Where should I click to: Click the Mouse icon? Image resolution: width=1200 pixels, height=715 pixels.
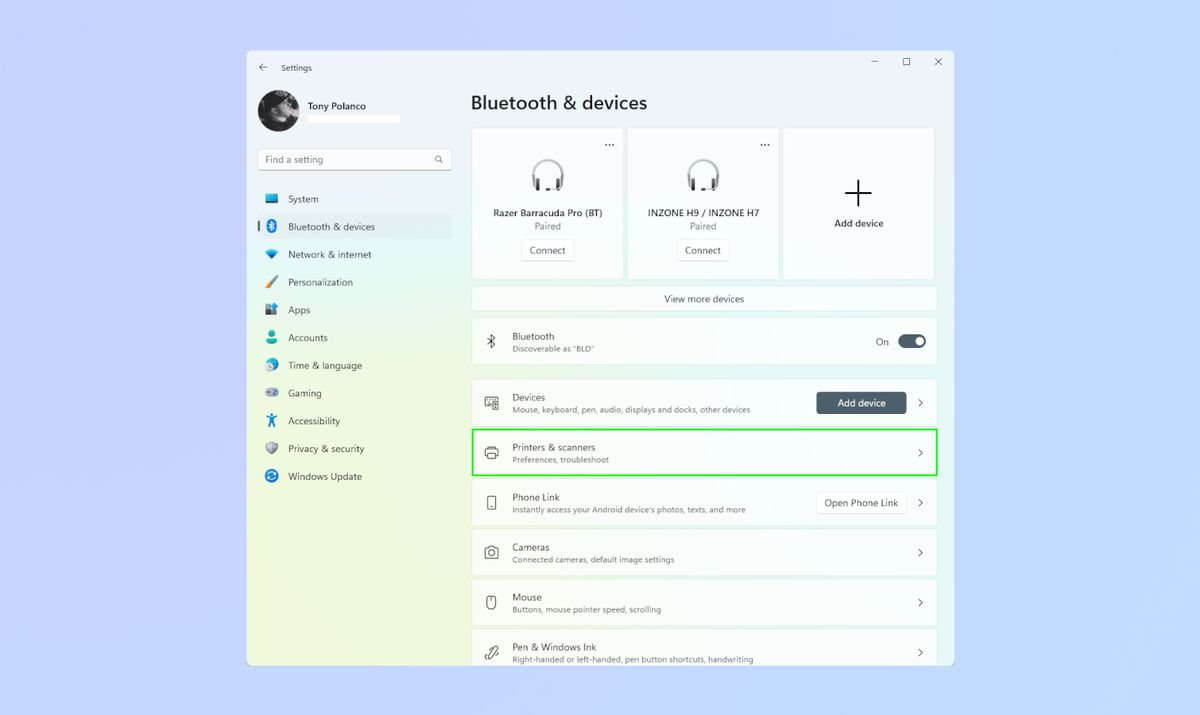(491, 603)
